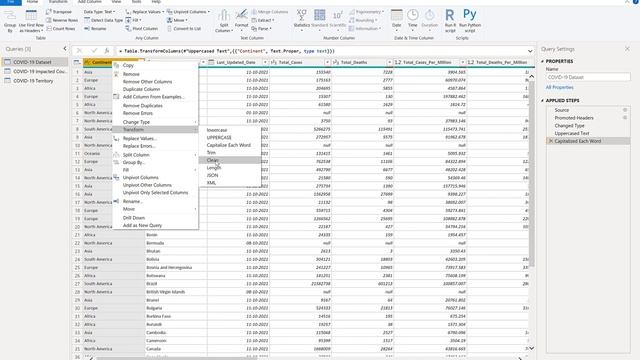
Task: Choose Capitalize Each Word in submenu
Action: tap(230, 145)
